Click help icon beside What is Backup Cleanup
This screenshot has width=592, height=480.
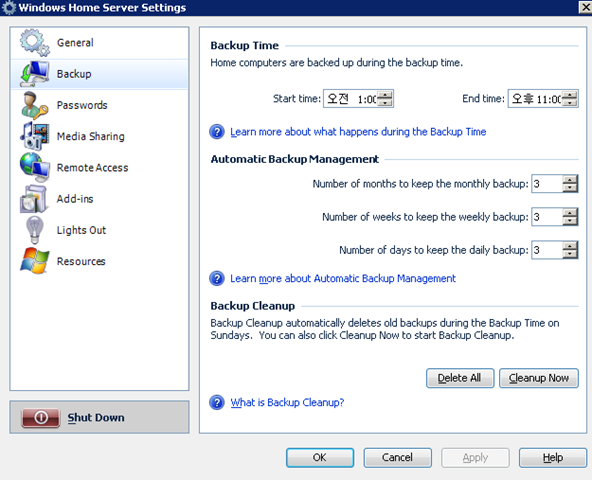pos(217,403)
